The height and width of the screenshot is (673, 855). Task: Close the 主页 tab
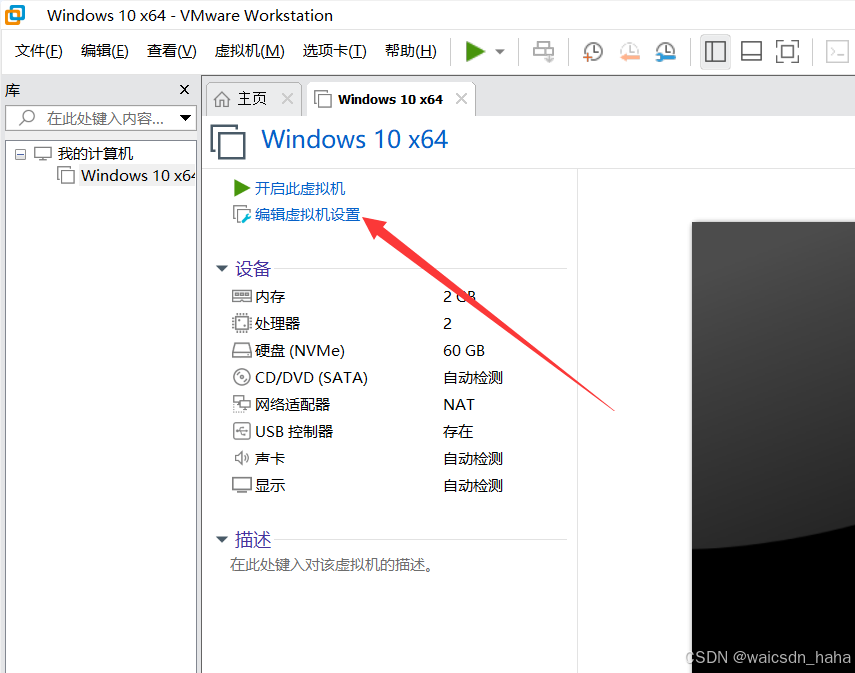pos(287,99)
